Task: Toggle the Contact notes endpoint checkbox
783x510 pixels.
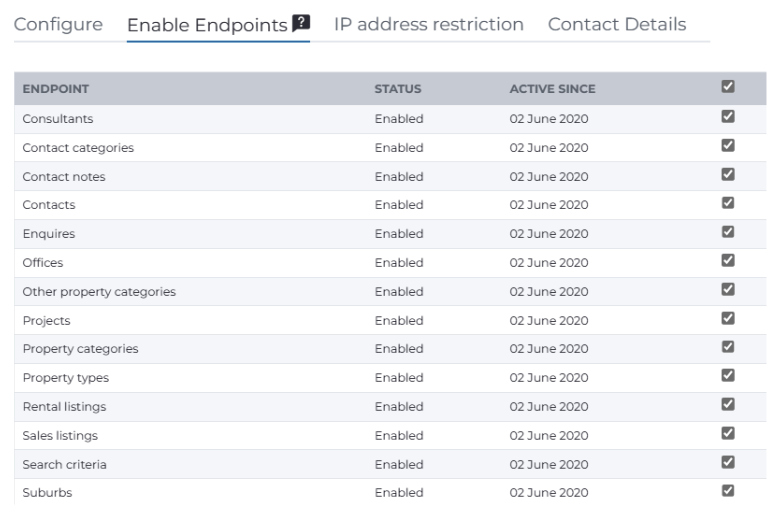Action: tap(728, 175)
